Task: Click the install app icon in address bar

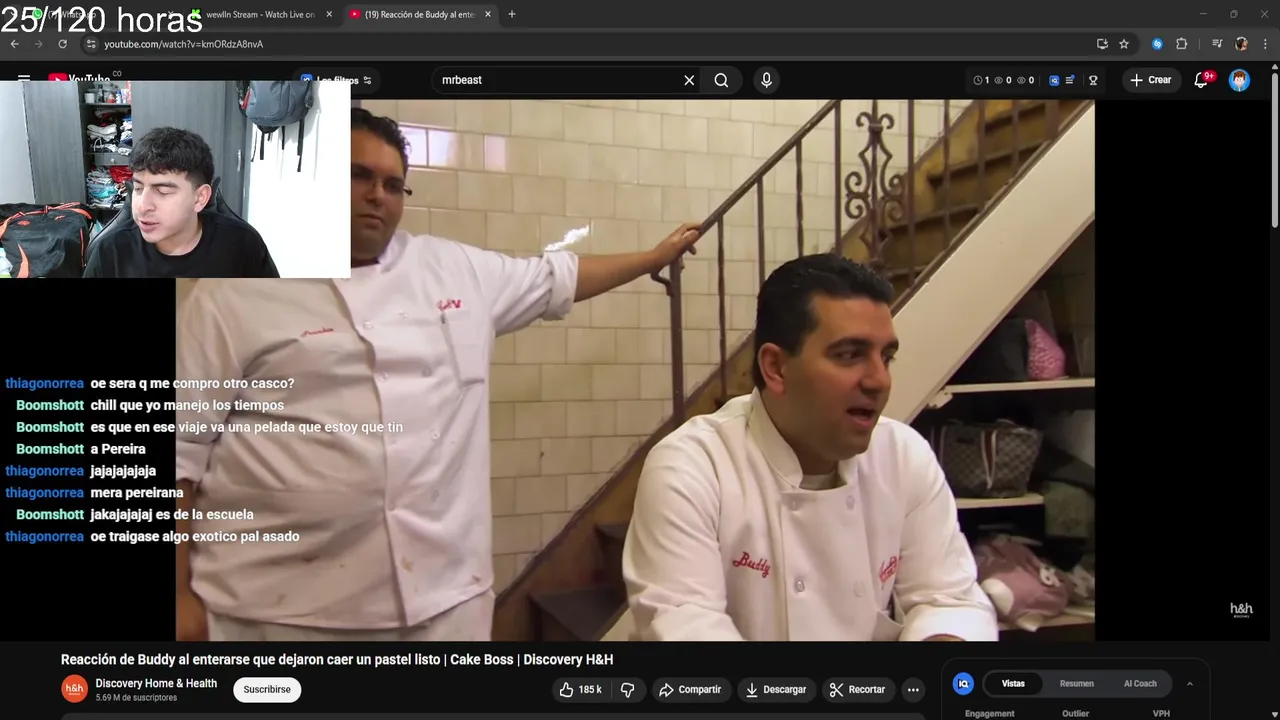Action: click(x=1102, y=44)
